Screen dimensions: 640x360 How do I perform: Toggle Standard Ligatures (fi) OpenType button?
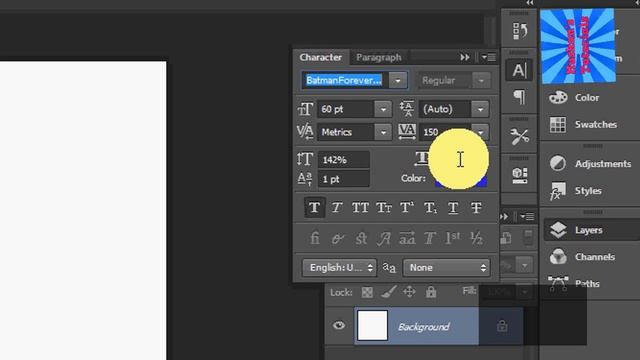315,238
